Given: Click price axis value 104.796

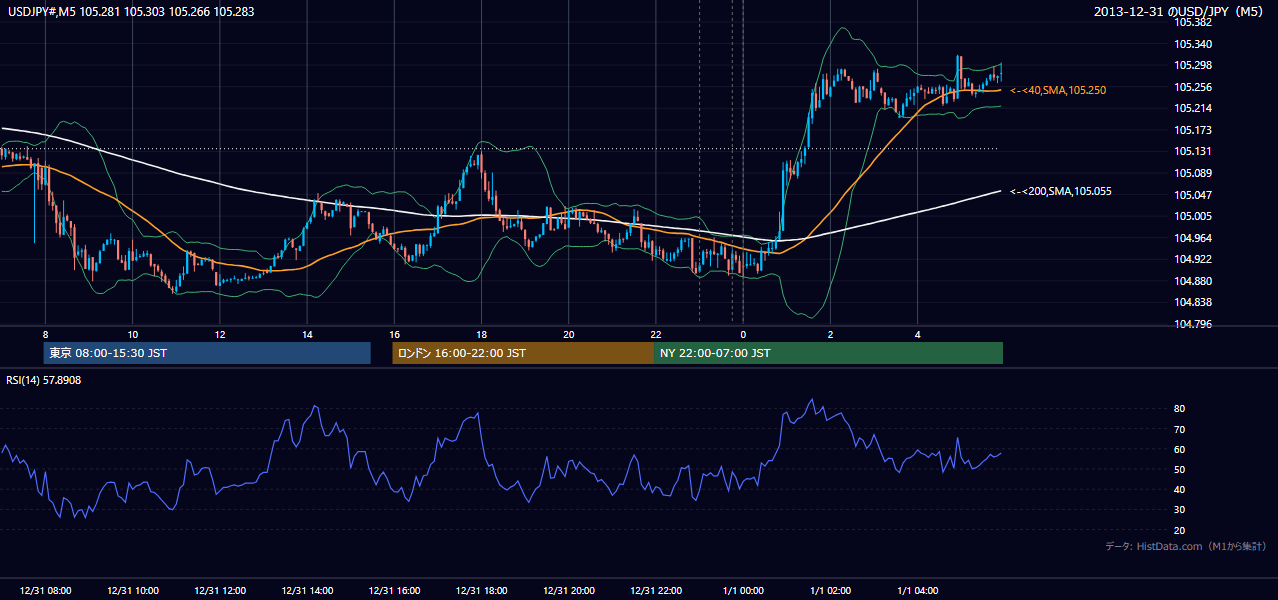Looking at the screenshot, I should click(x=1193, y=324).
